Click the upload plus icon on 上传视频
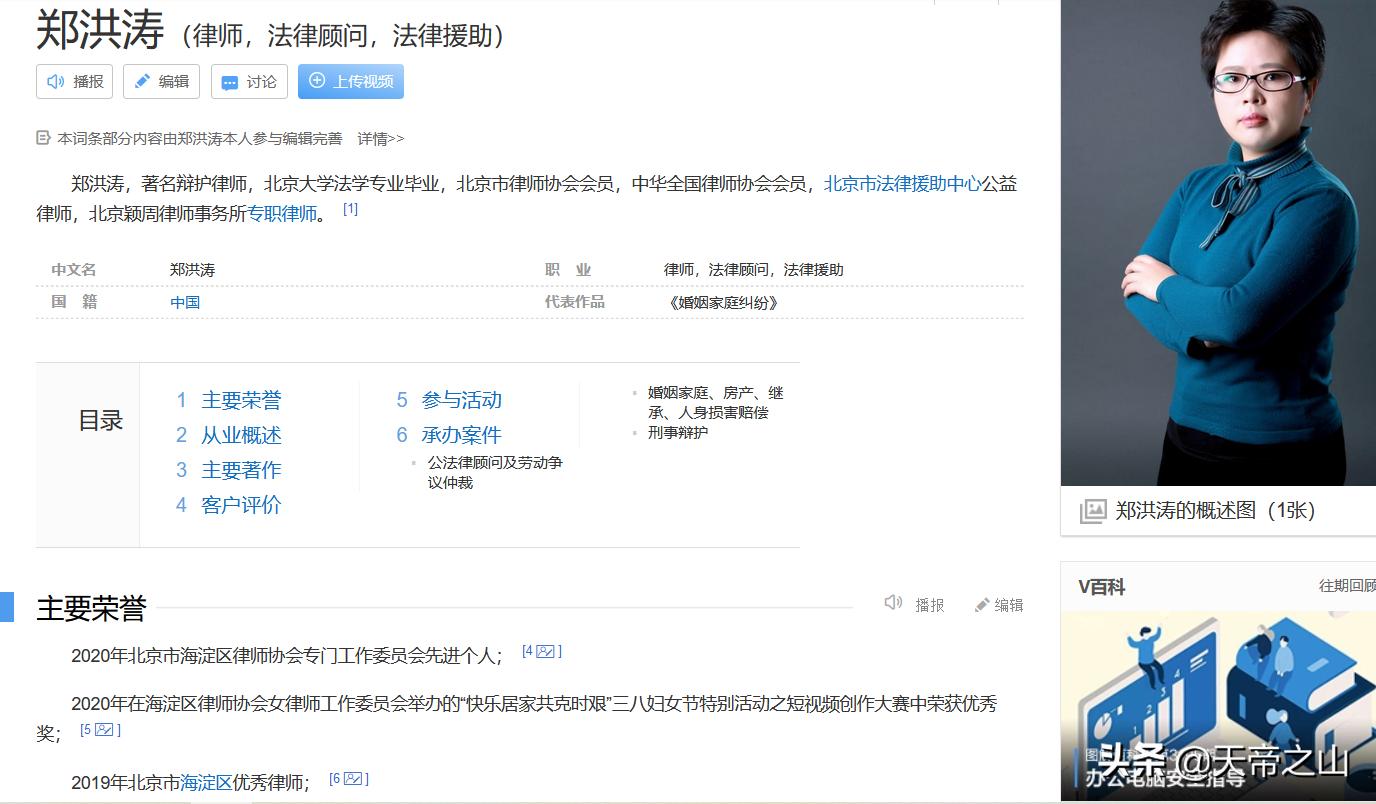This screenshot has width=1376, height=804. (319, 82)
